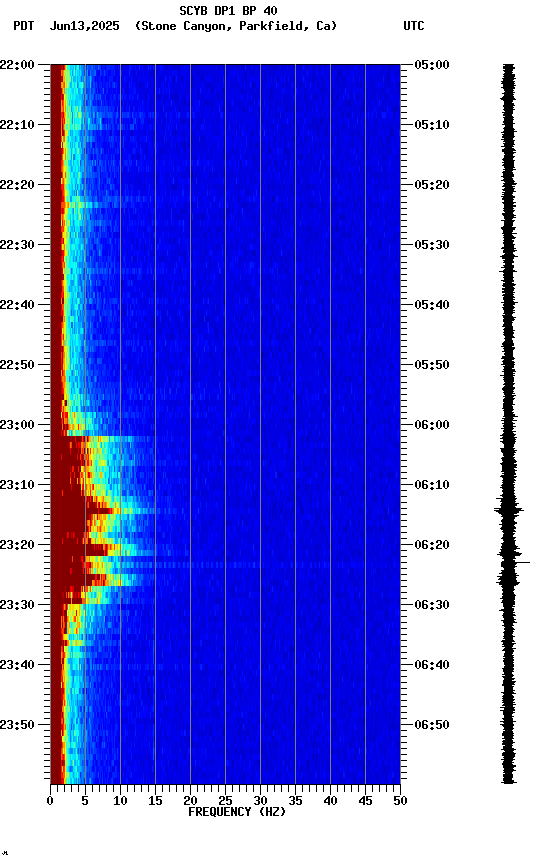The width and height of the screenshot is (552, 864).
Task: Click the 15 Hz frequency axis label
Action: pyautogui.click(x=155, y=801)
